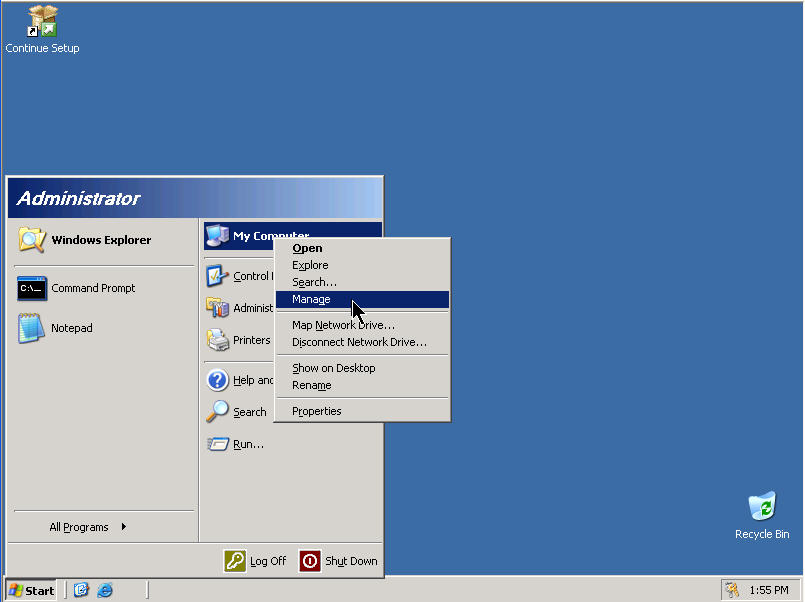Choose Disconnect Network Drive... option
The width and height of the screenshot is (805, 602).
[362, 342]
